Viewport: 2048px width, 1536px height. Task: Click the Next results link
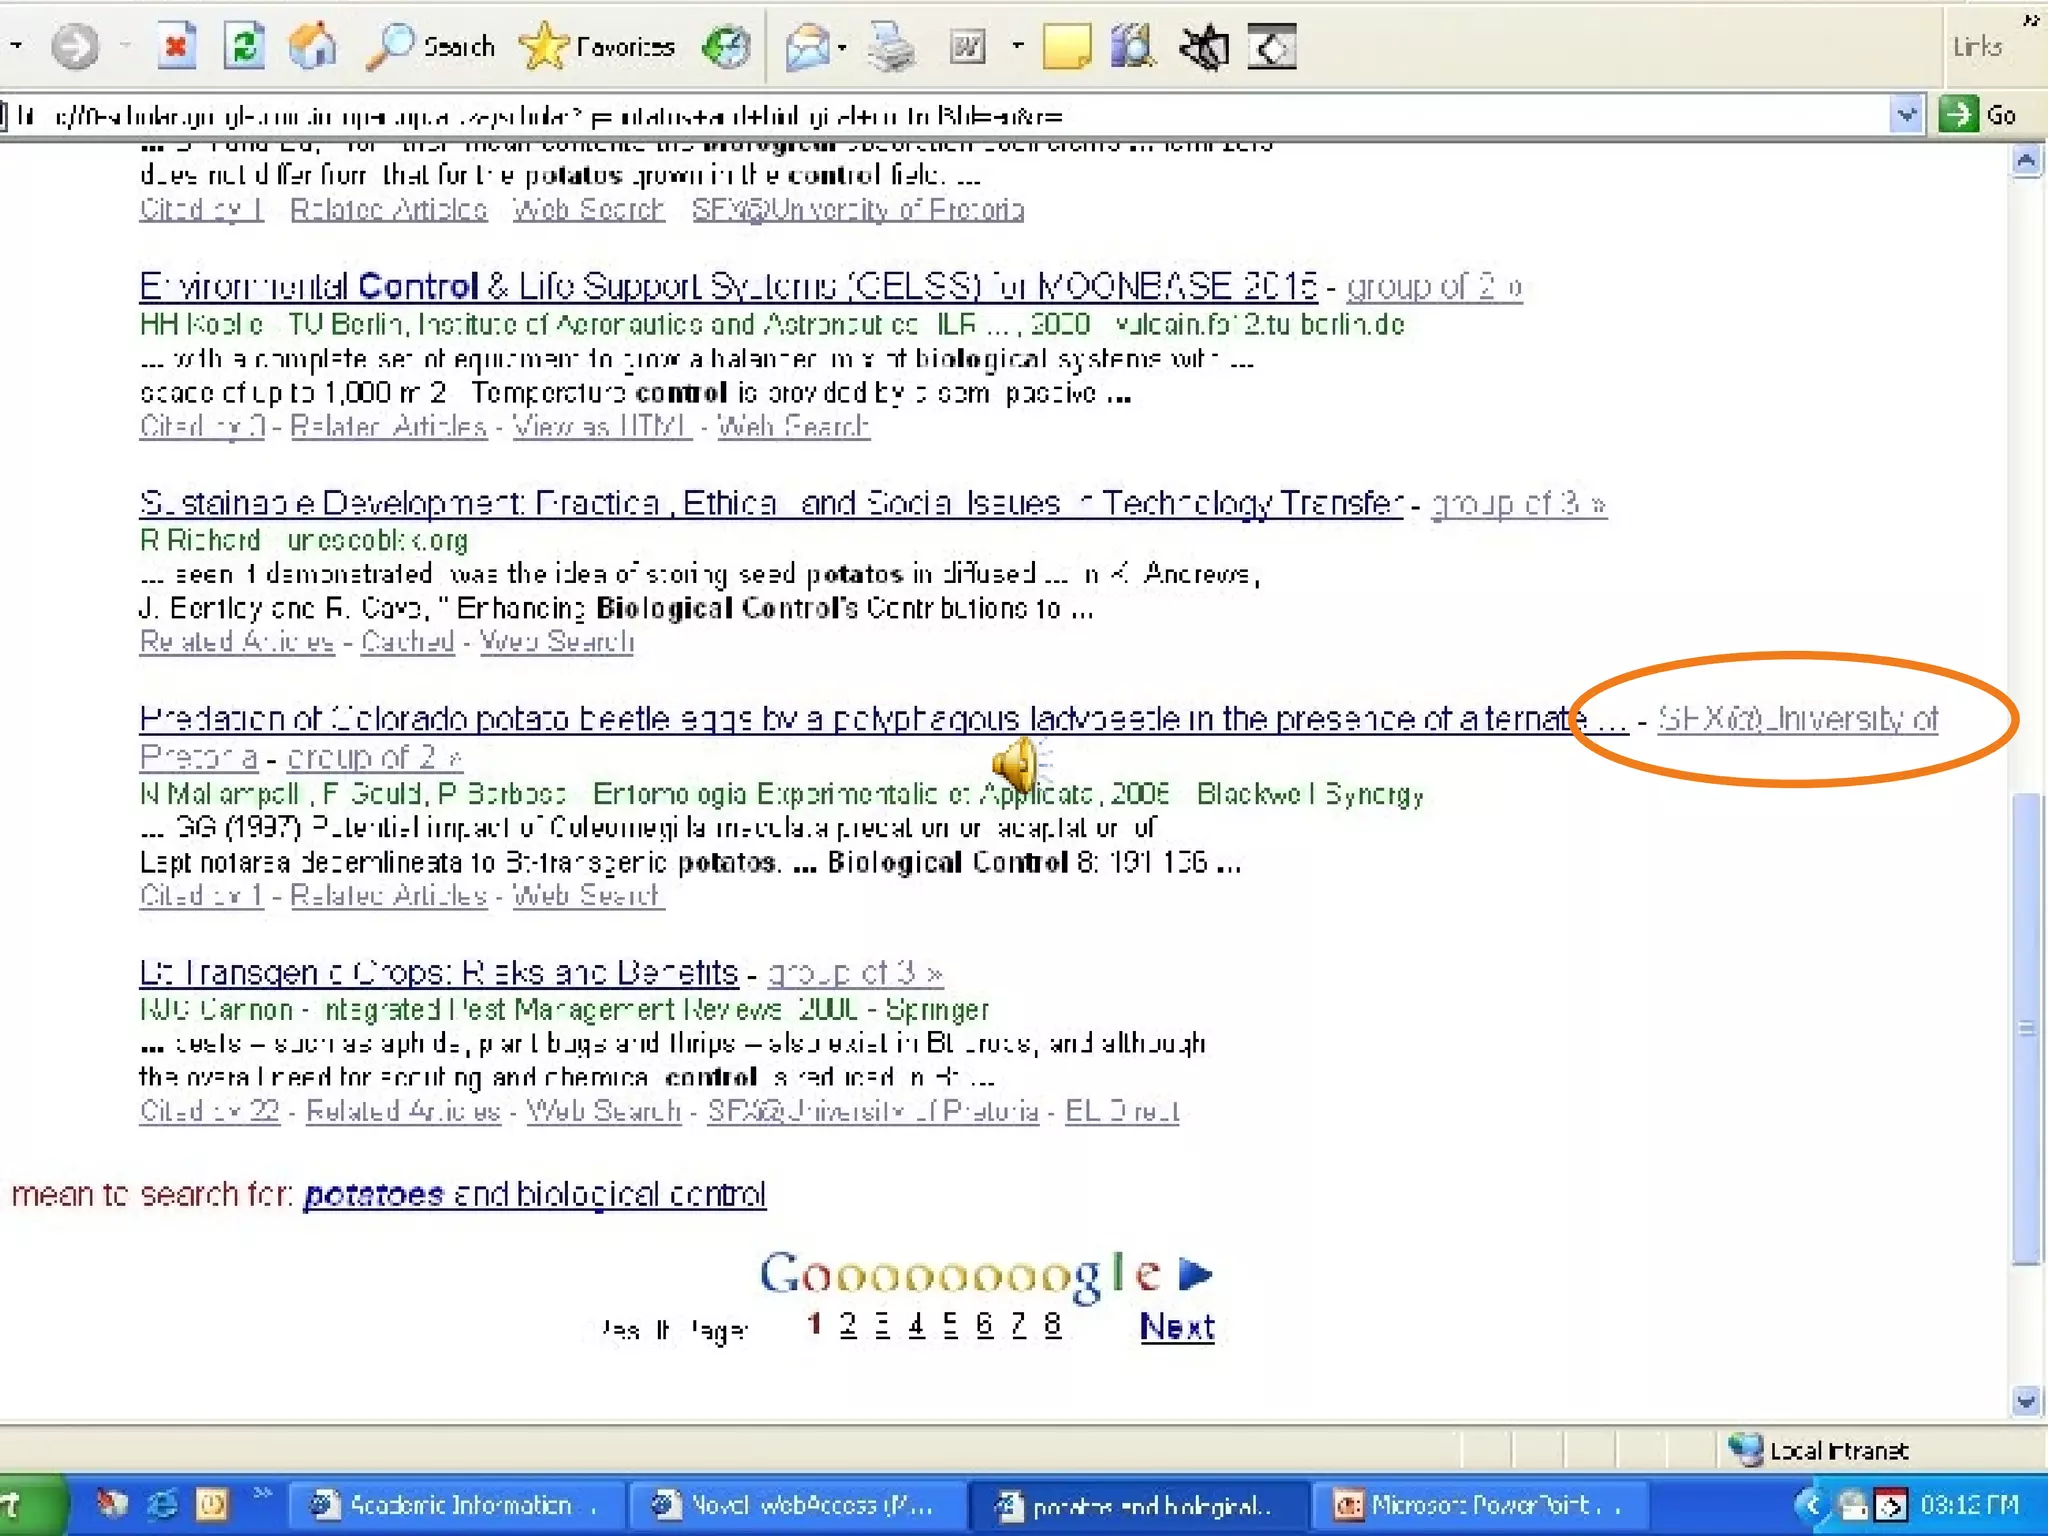tap(1177, 1327)
